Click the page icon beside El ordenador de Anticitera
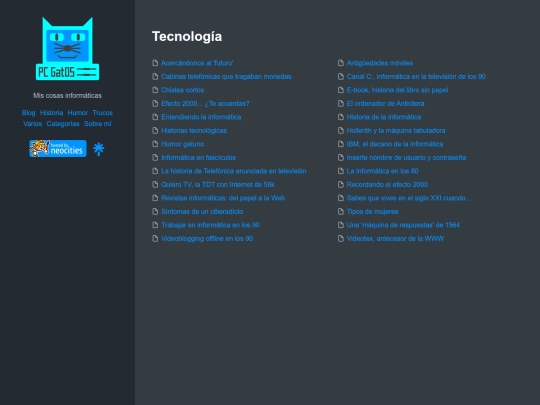This screenshot has height=405, width=540. tap(341, 103)
